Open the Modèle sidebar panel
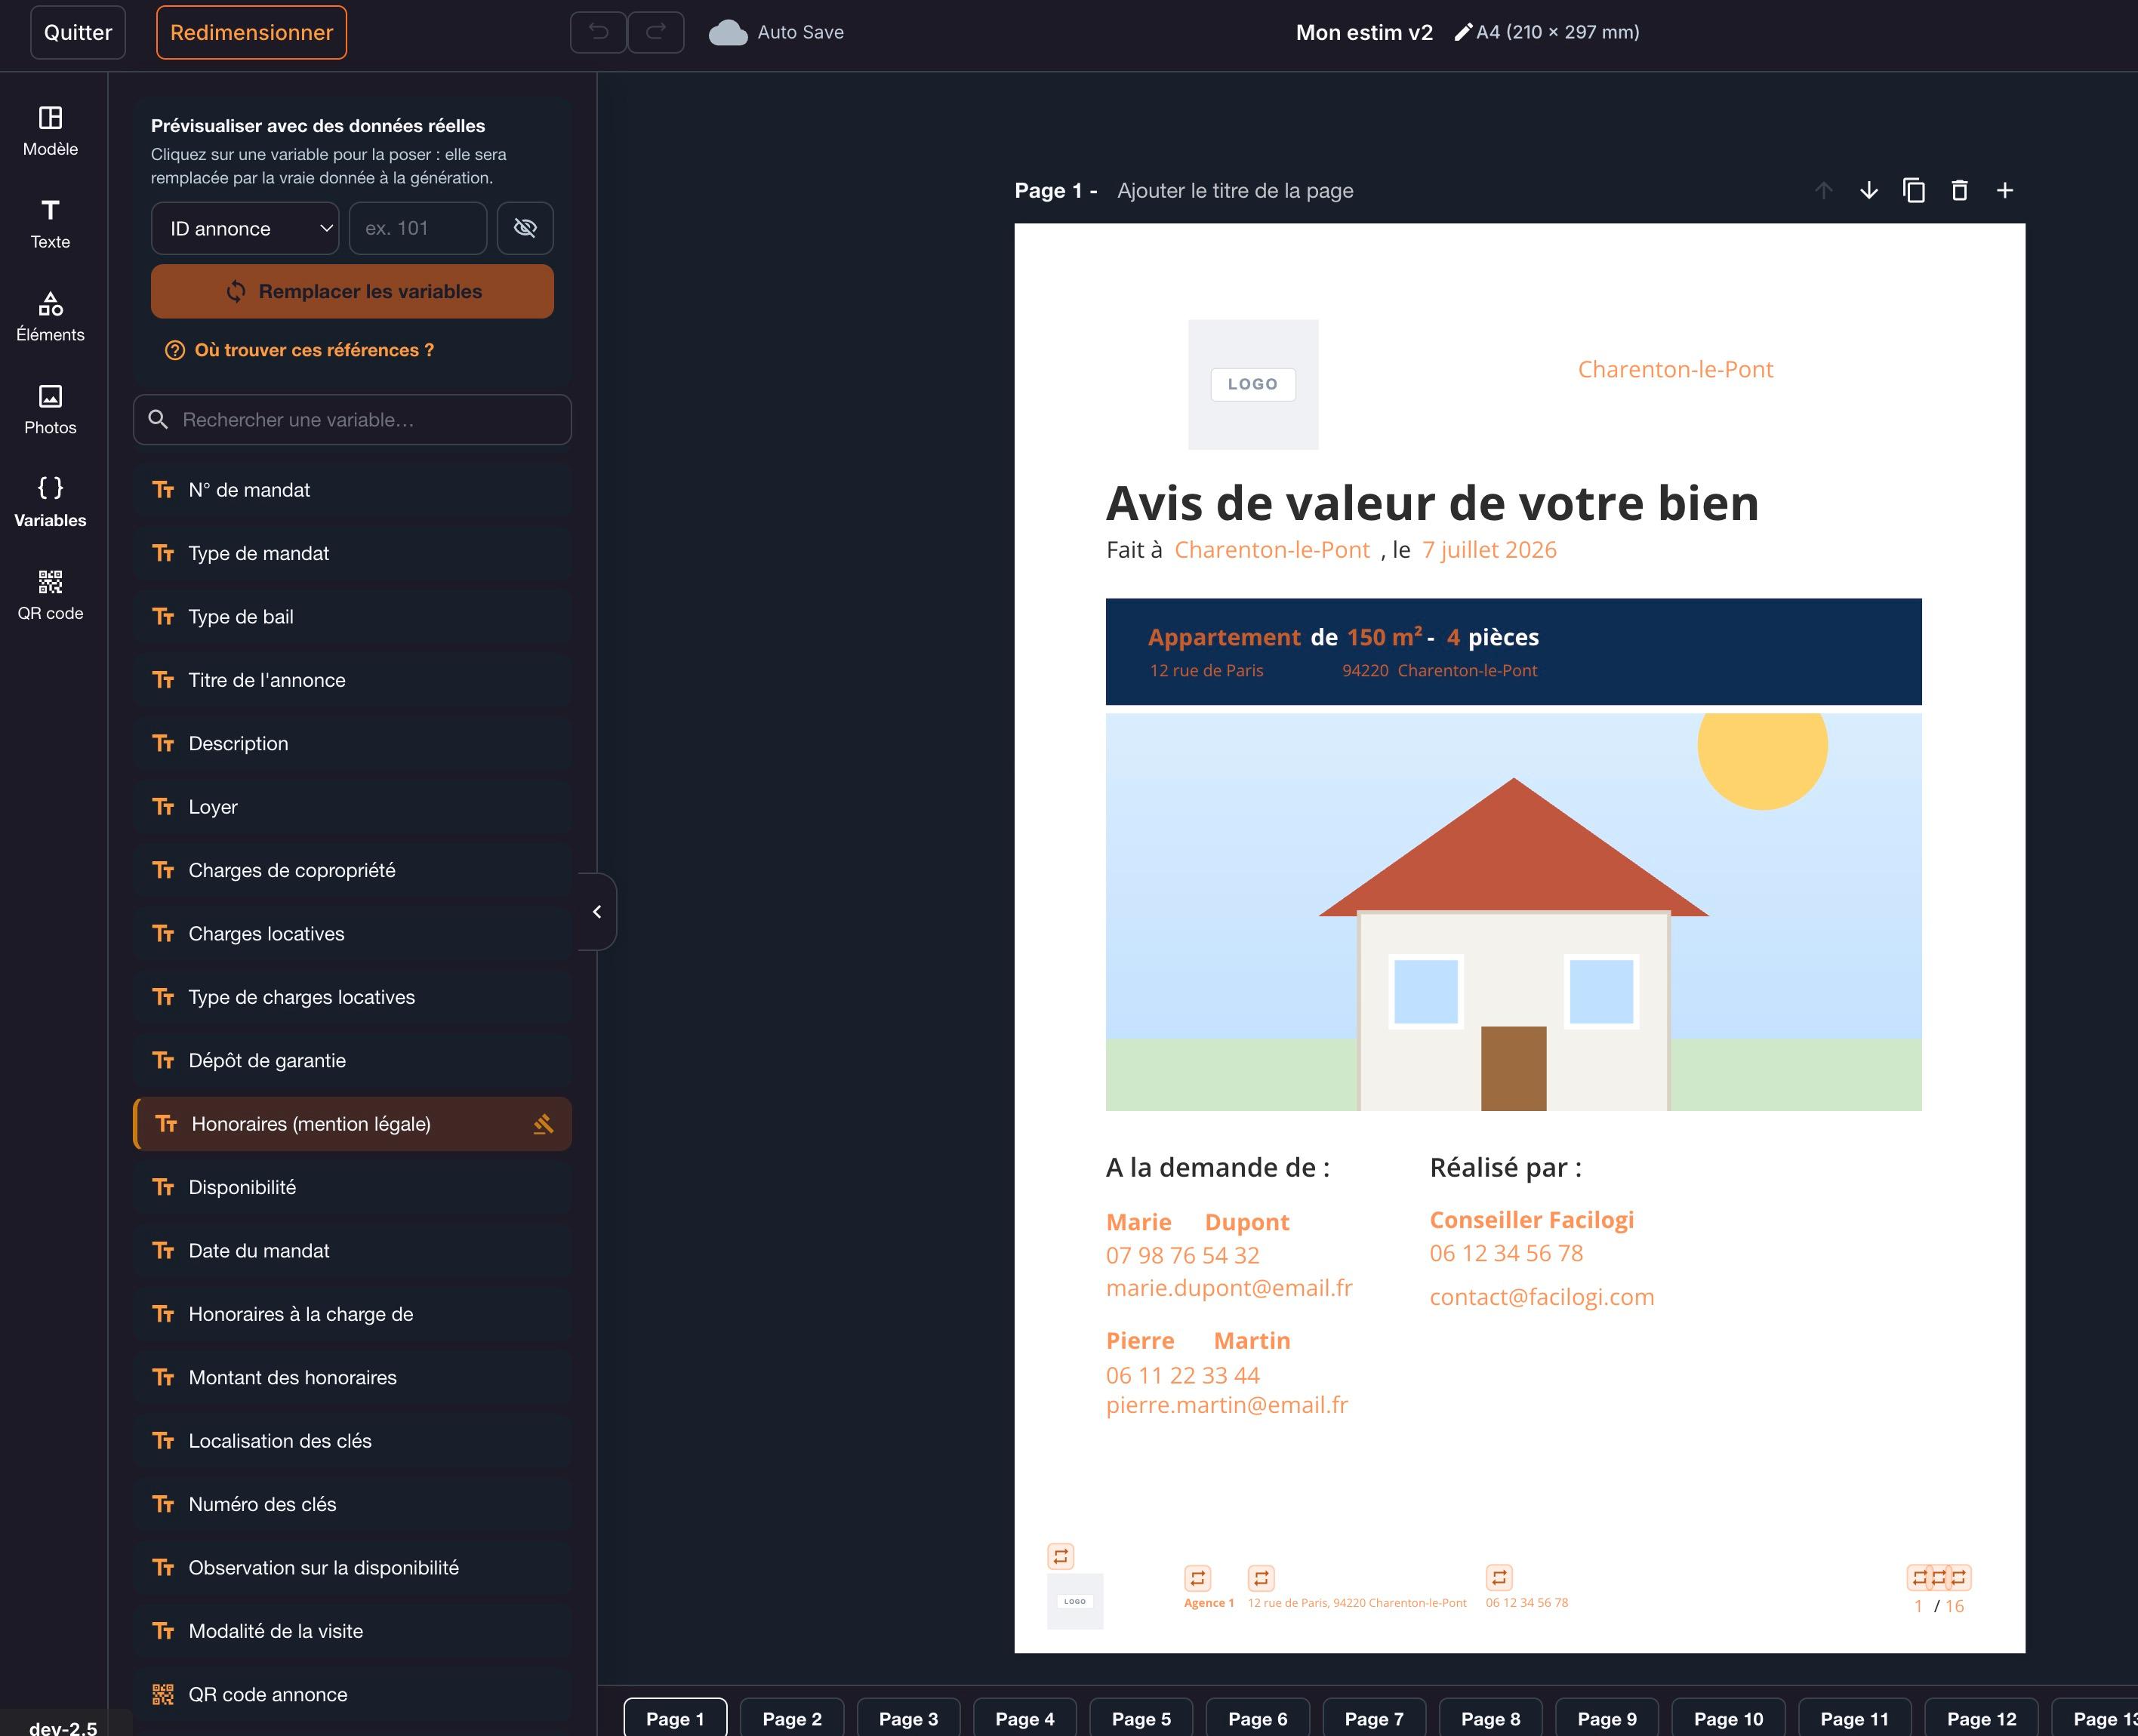The image size is (2138, 1736). (x=50, y=131)
